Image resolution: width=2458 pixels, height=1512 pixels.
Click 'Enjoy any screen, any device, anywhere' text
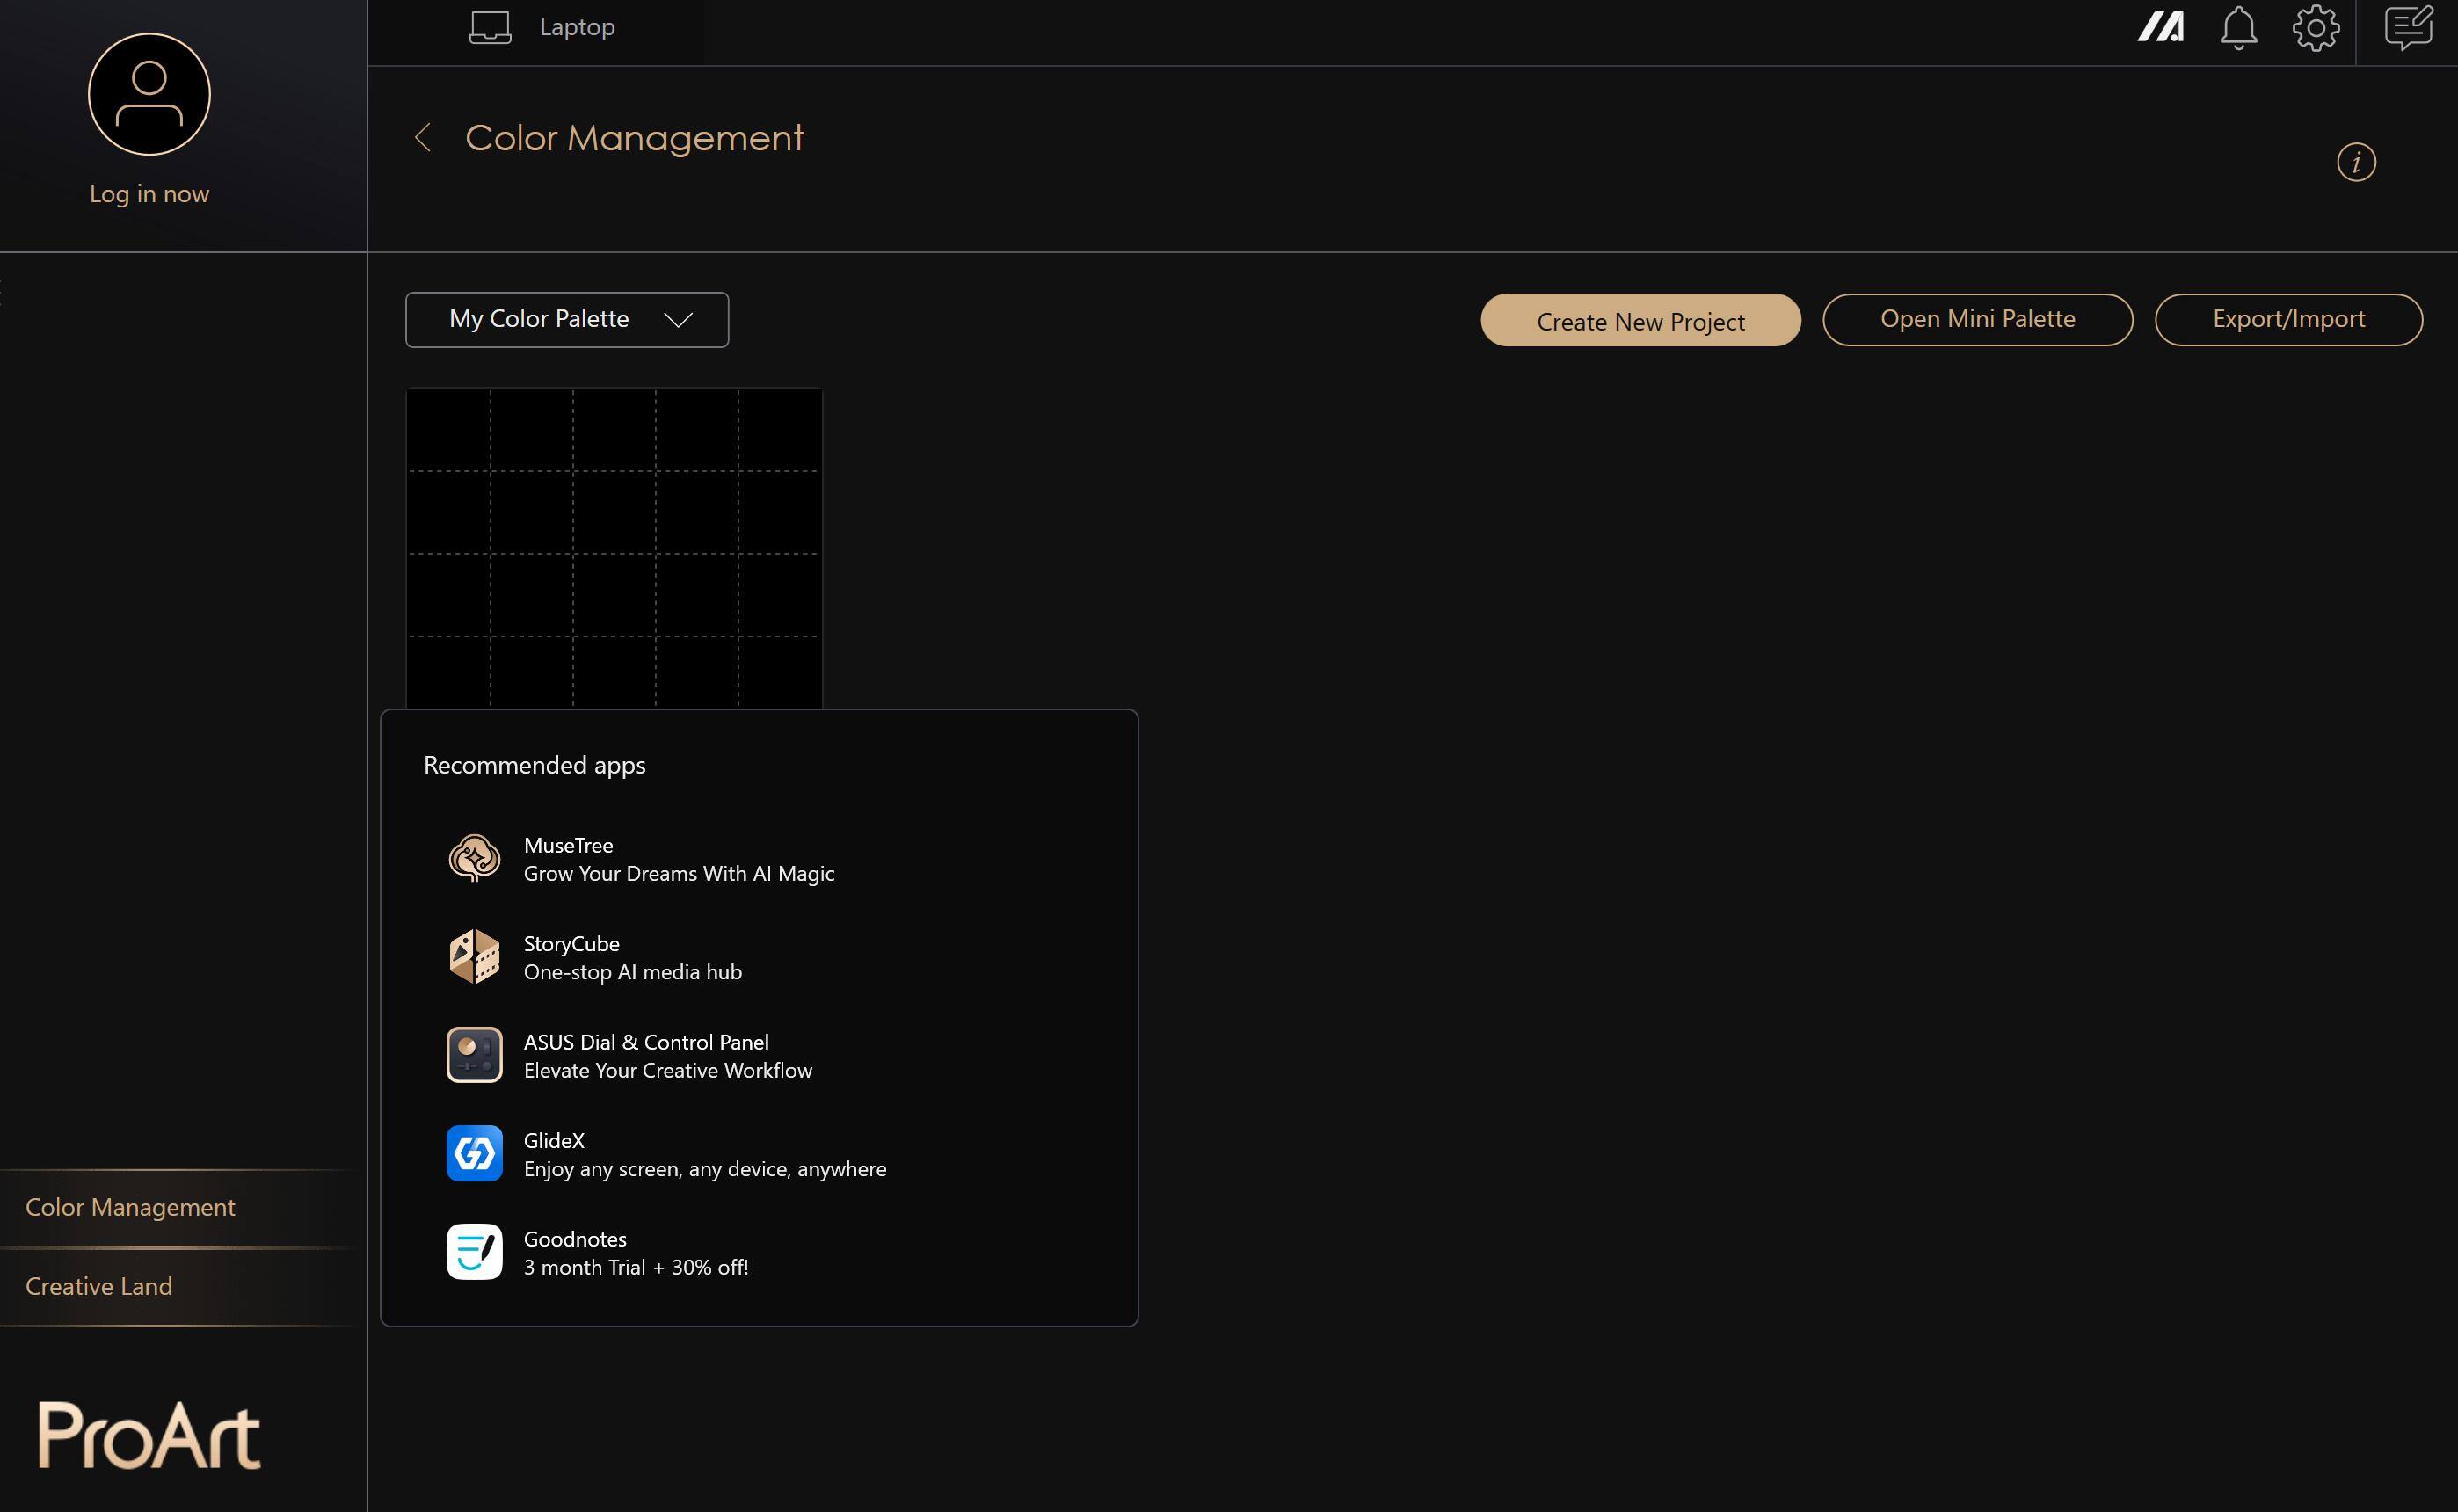tap(705, 1169)
